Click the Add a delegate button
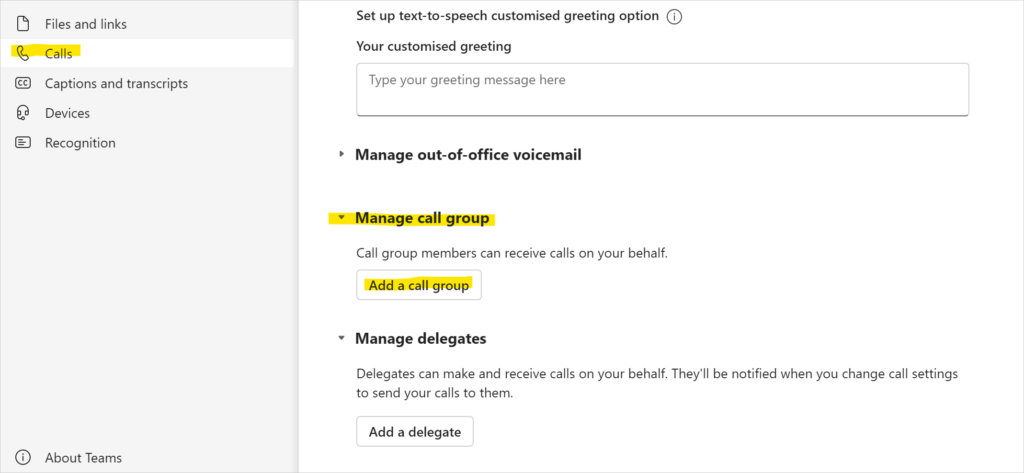This screenshot has width=1024, height=473. (x=415, y=432)
